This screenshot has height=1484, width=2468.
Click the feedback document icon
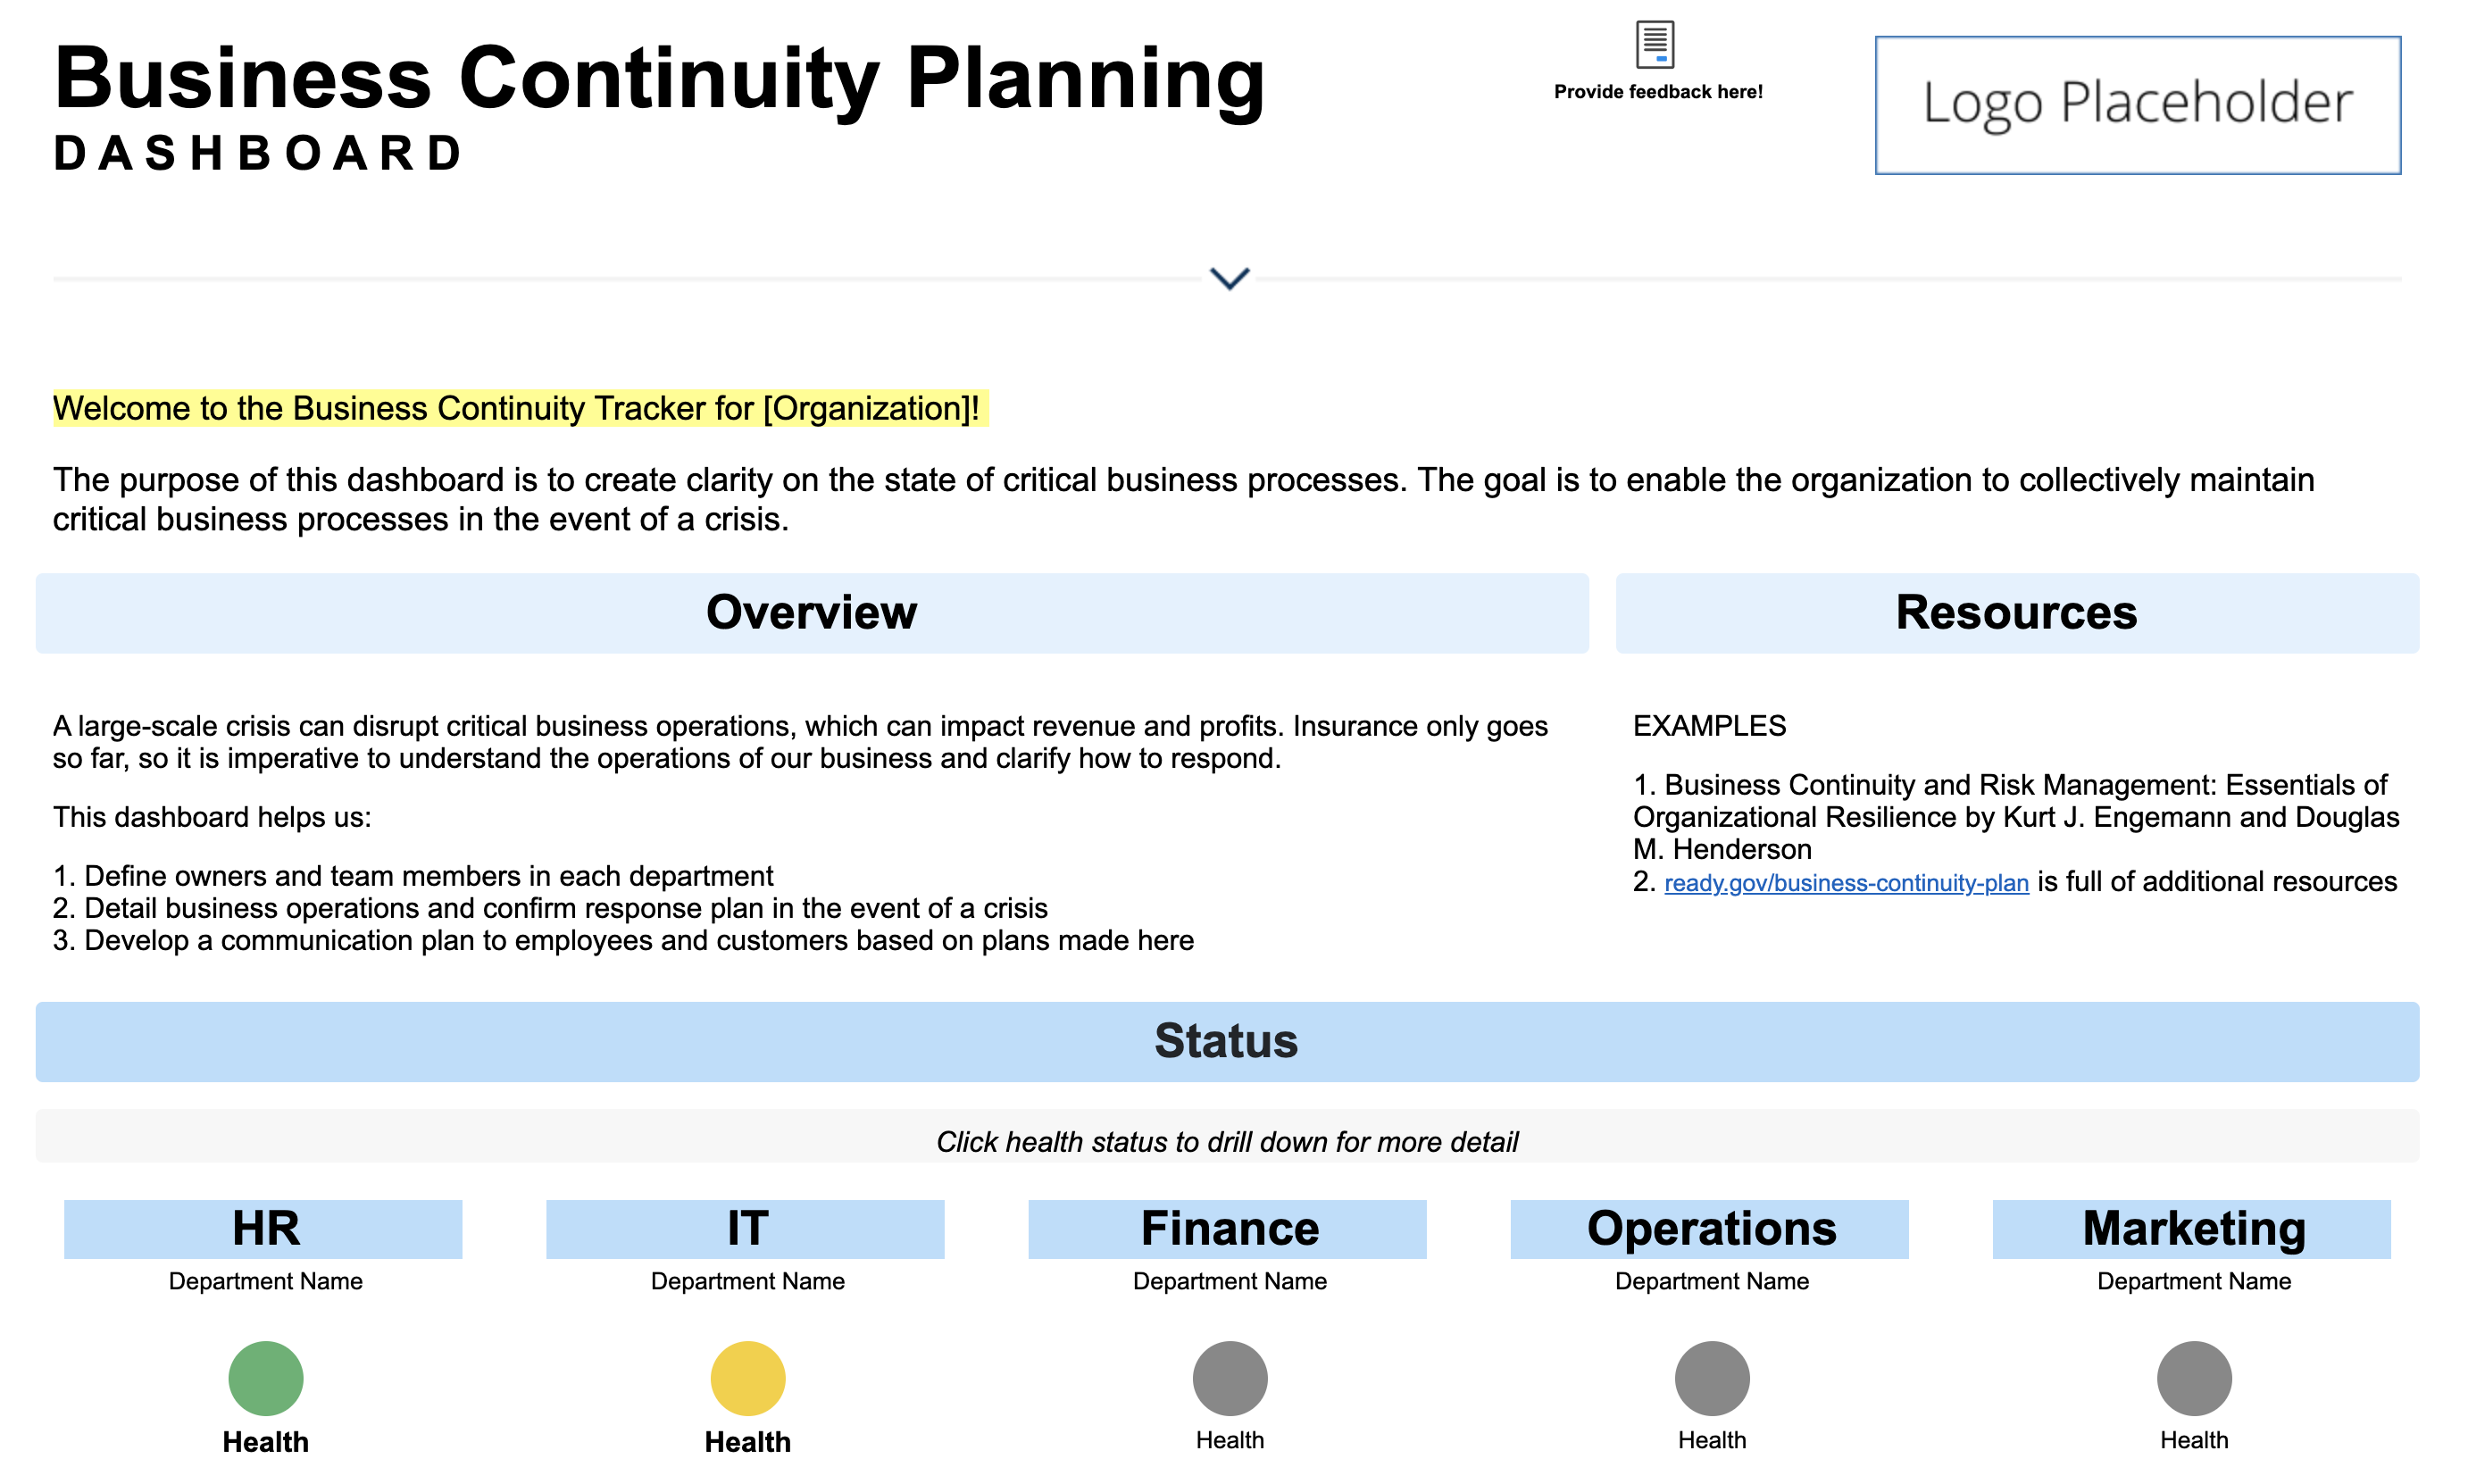(x=1654, y=45)
